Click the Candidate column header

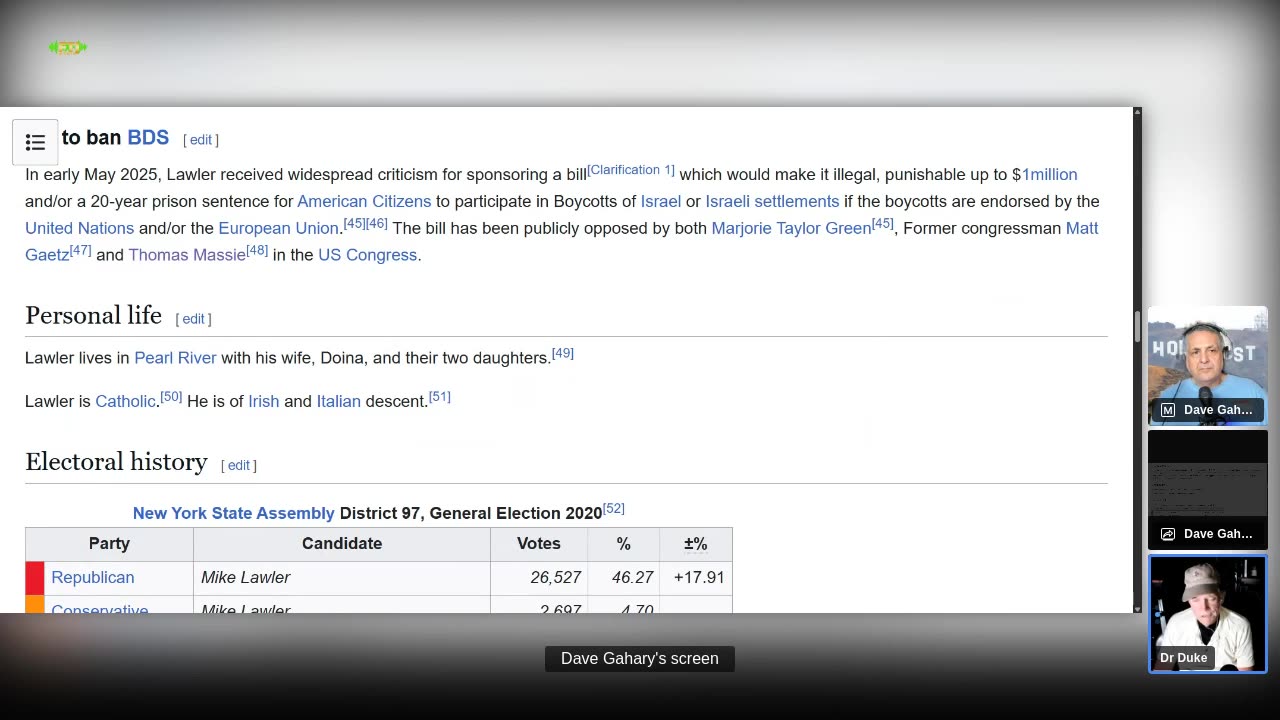tap(342, 544)
